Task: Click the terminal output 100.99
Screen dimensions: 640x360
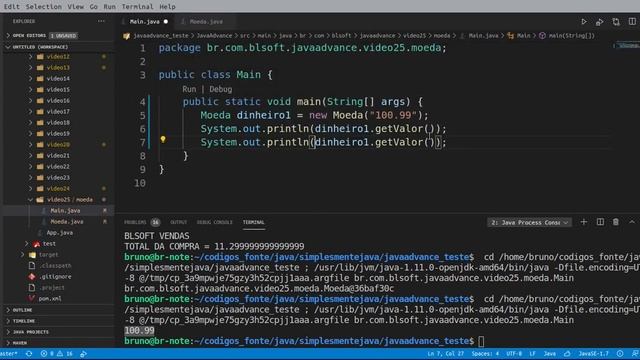Action: pos(139,331)
